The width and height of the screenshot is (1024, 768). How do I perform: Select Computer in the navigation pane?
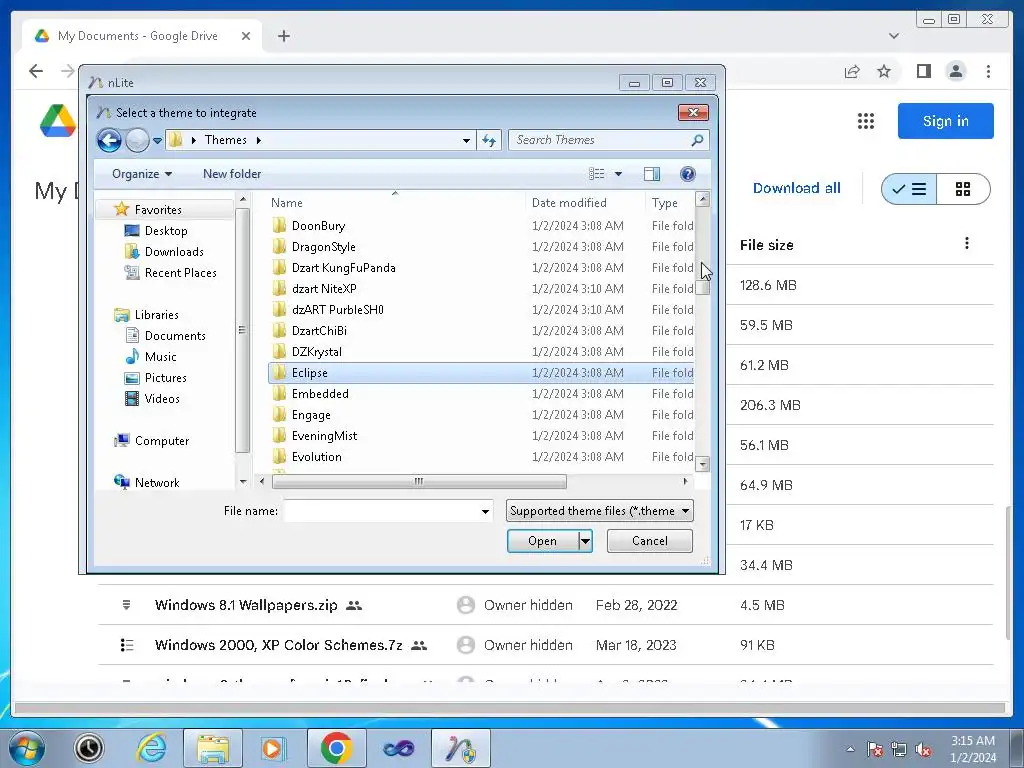(x=161, y=441)
